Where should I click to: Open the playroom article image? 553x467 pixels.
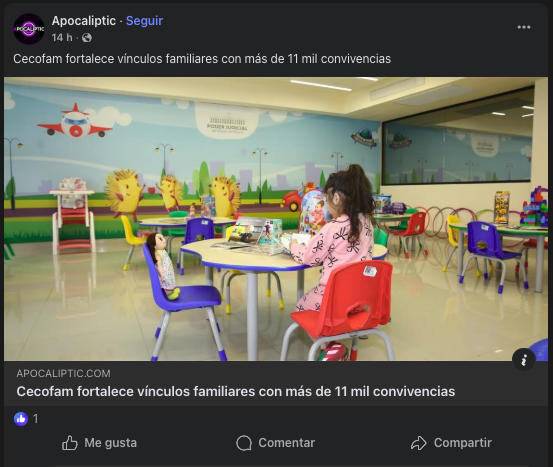coord(276,219)
